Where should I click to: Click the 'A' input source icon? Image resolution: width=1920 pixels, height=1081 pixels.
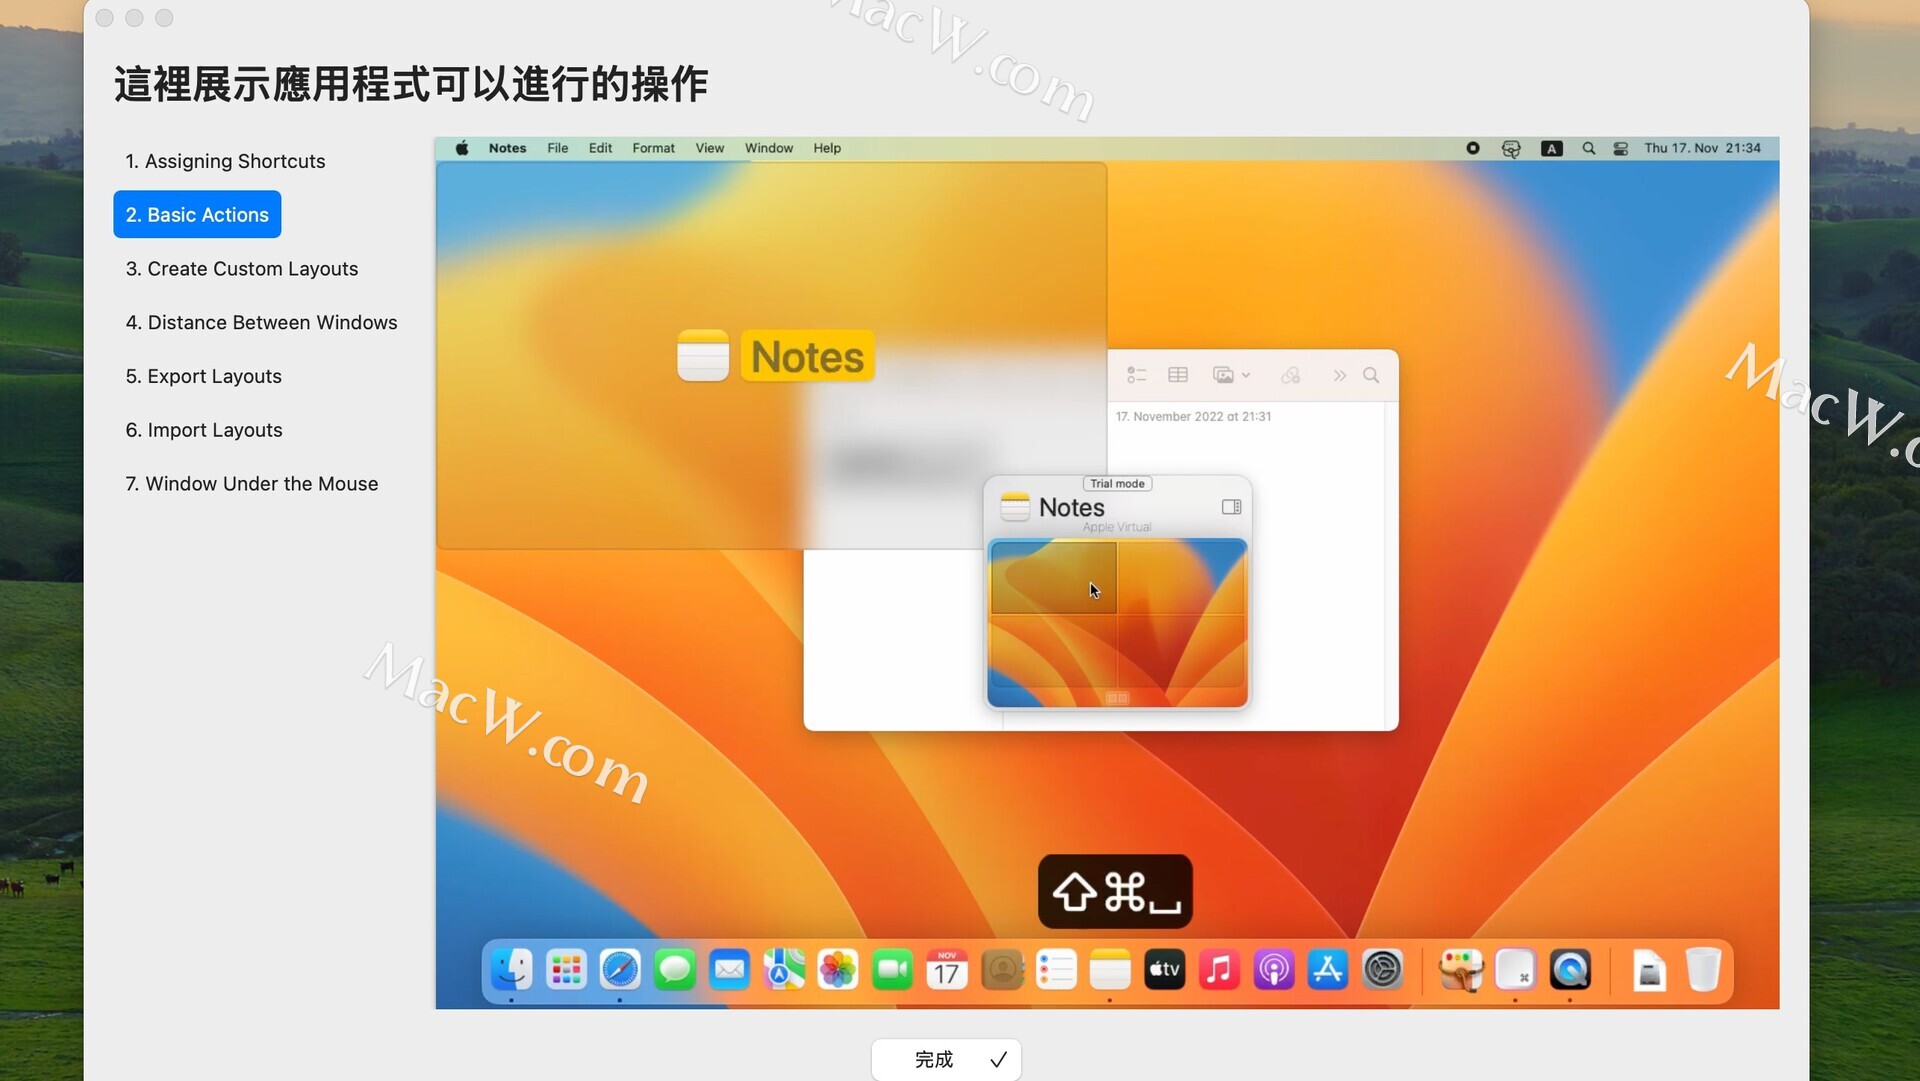pos(1551,148)
